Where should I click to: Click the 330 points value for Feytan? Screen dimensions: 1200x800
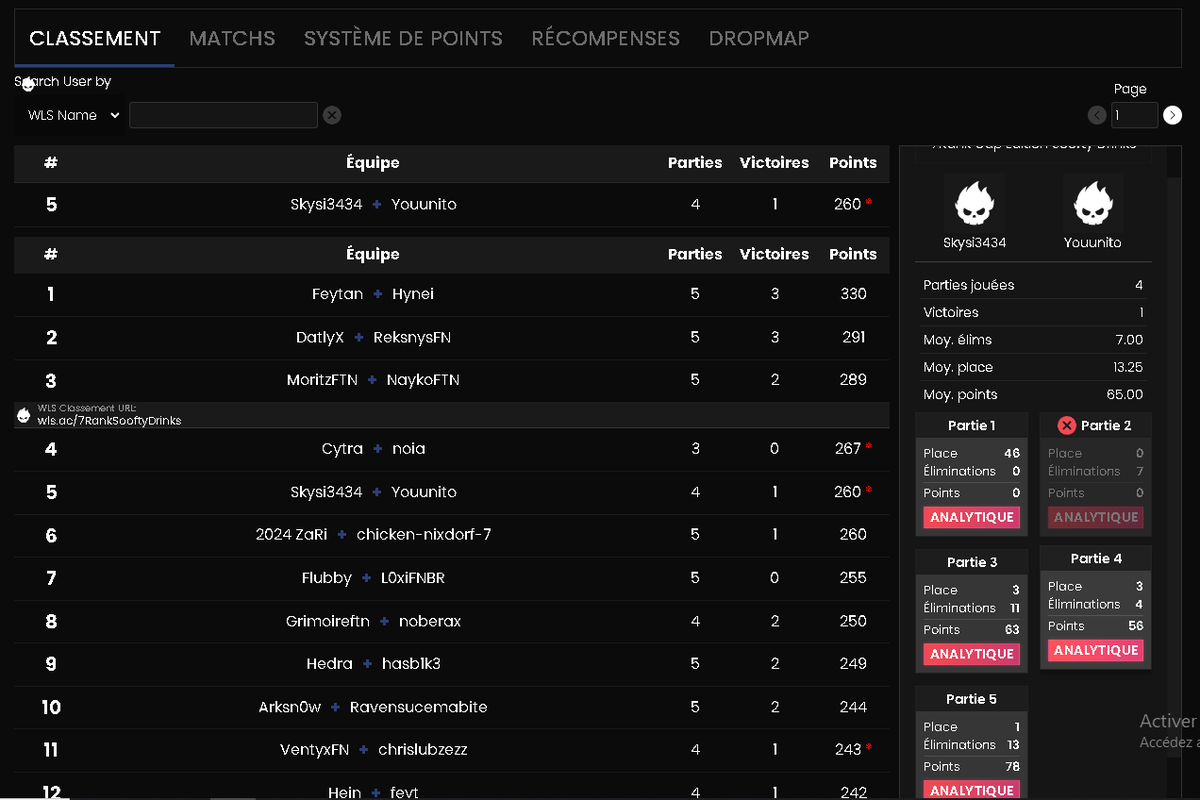853,294
